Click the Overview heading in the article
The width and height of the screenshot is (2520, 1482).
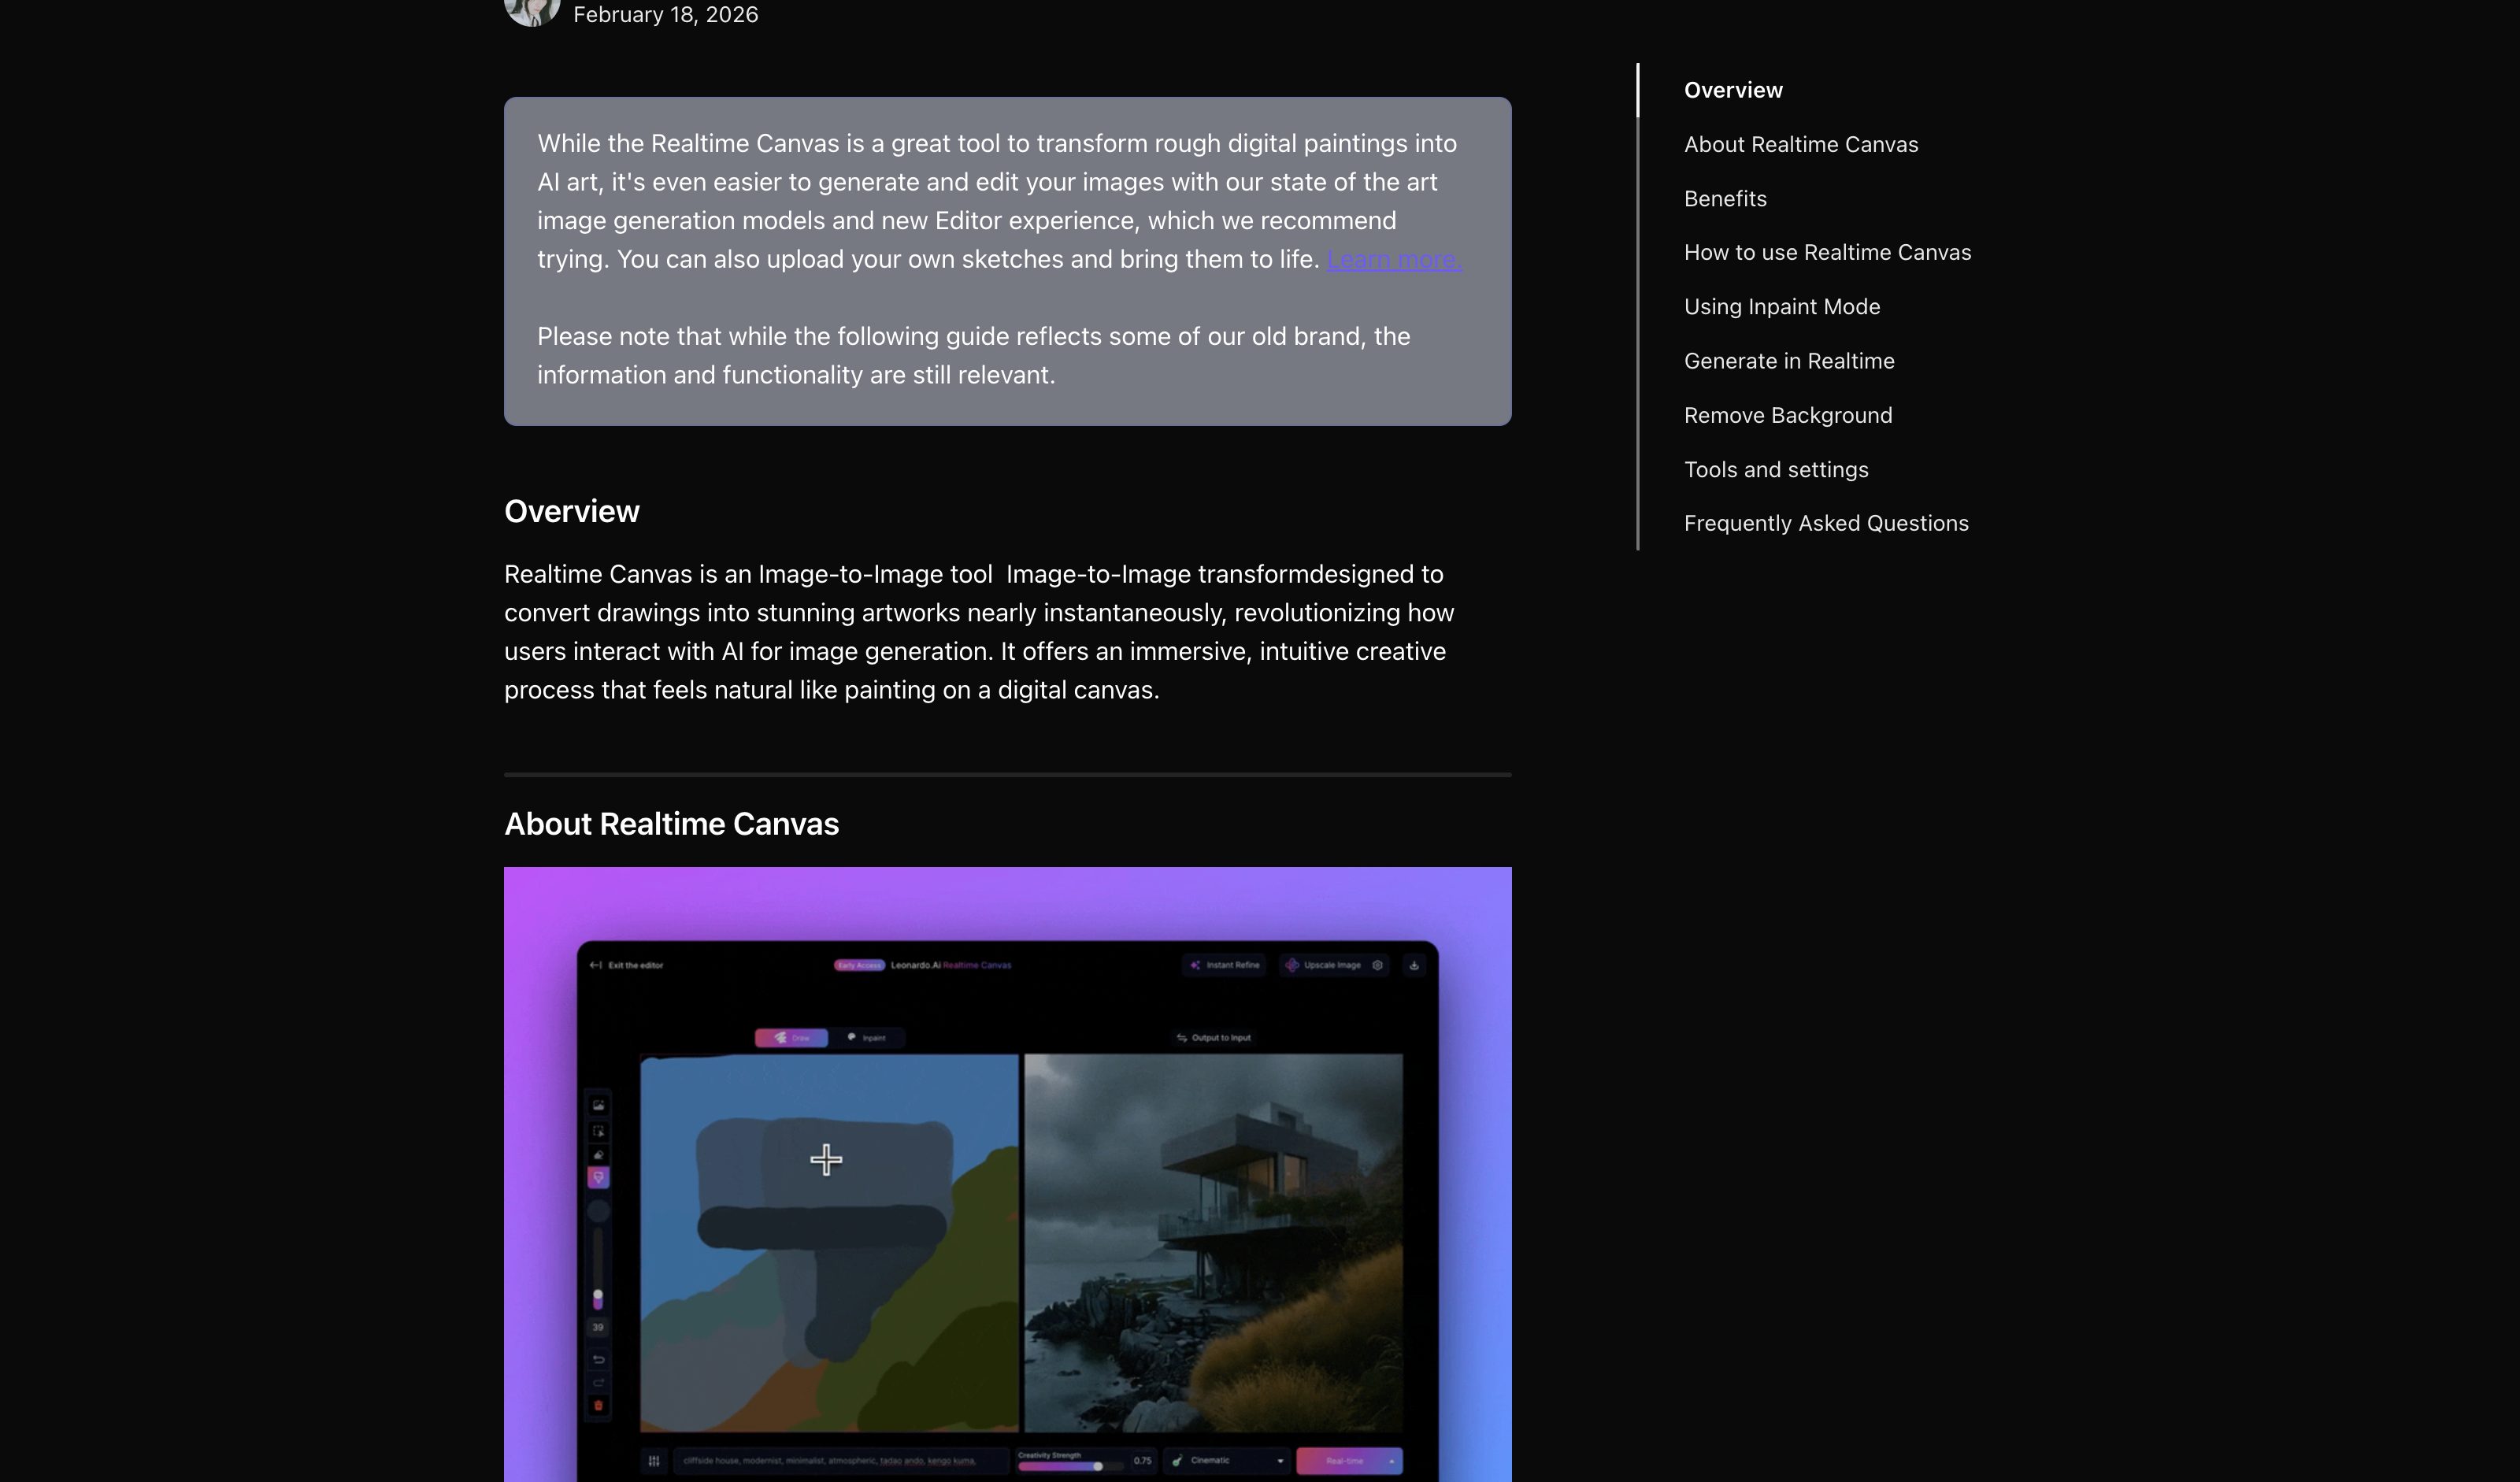(572, 511)
